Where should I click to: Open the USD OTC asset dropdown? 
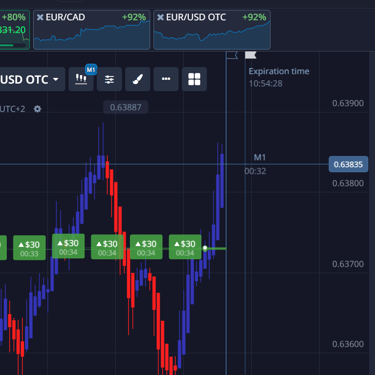31,79
